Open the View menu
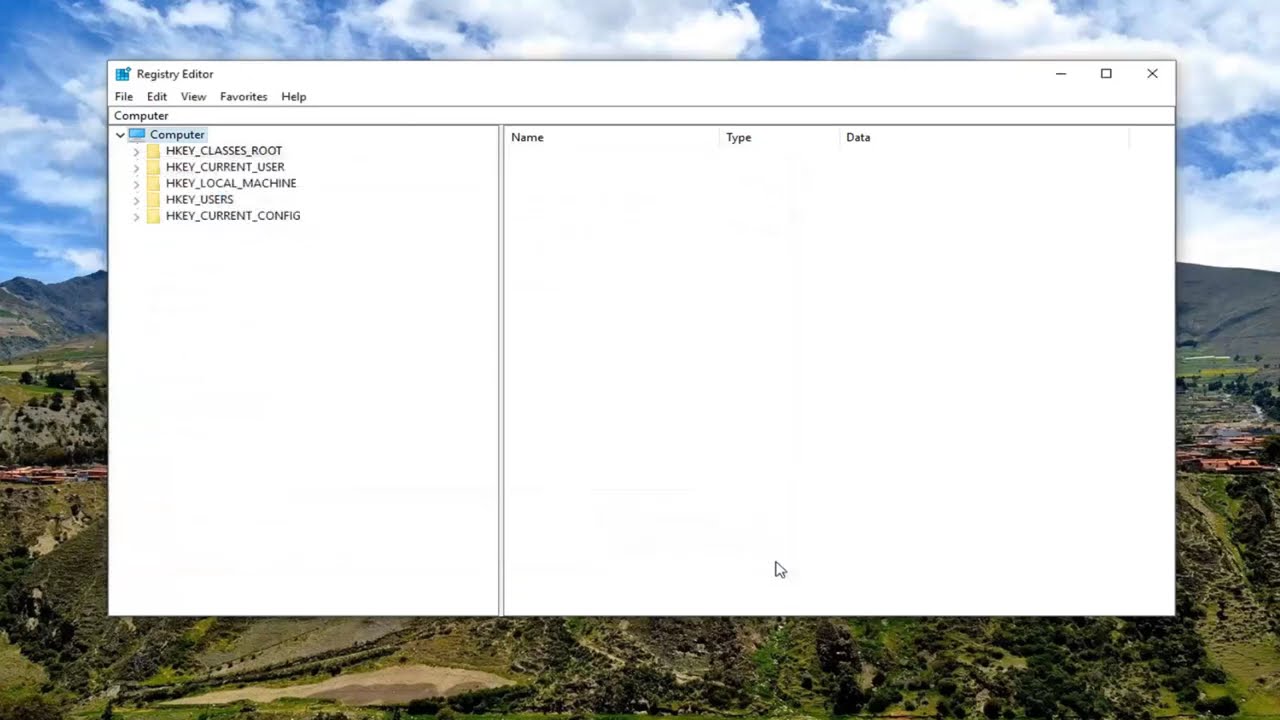Viewport: 1280px width, 720px height. point(193,97)
